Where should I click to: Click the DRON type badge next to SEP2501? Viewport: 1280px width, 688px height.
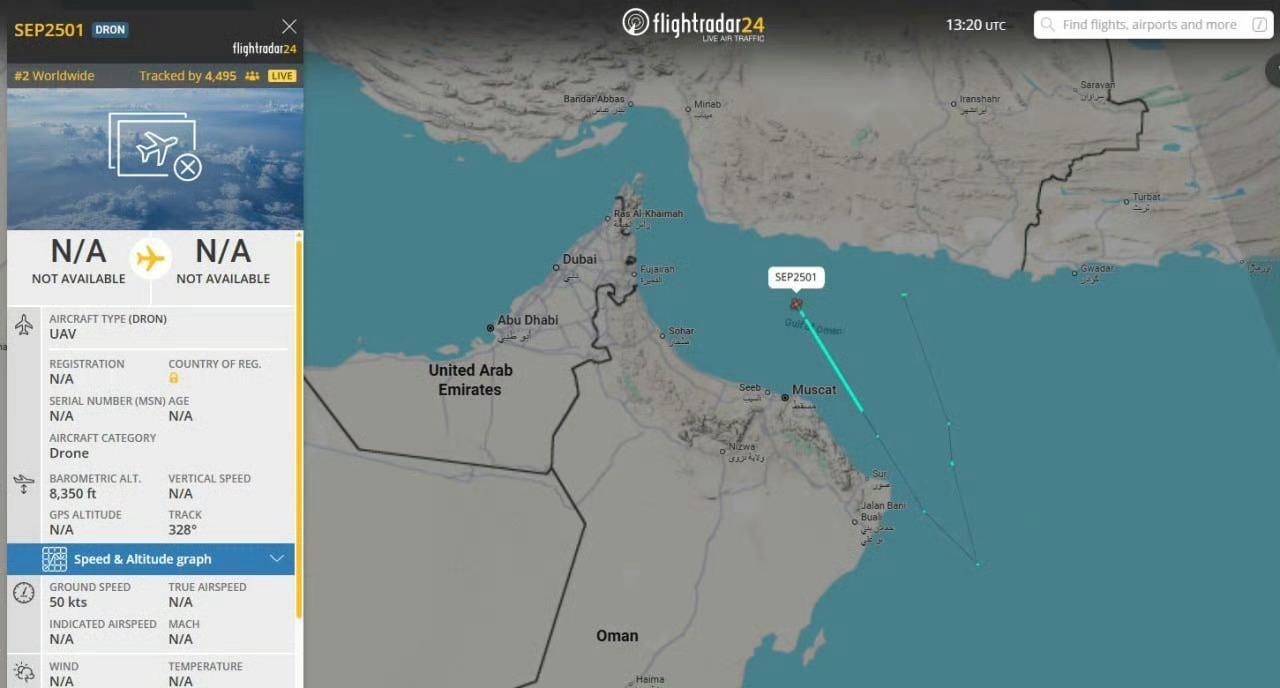click(x=110, y=30)
